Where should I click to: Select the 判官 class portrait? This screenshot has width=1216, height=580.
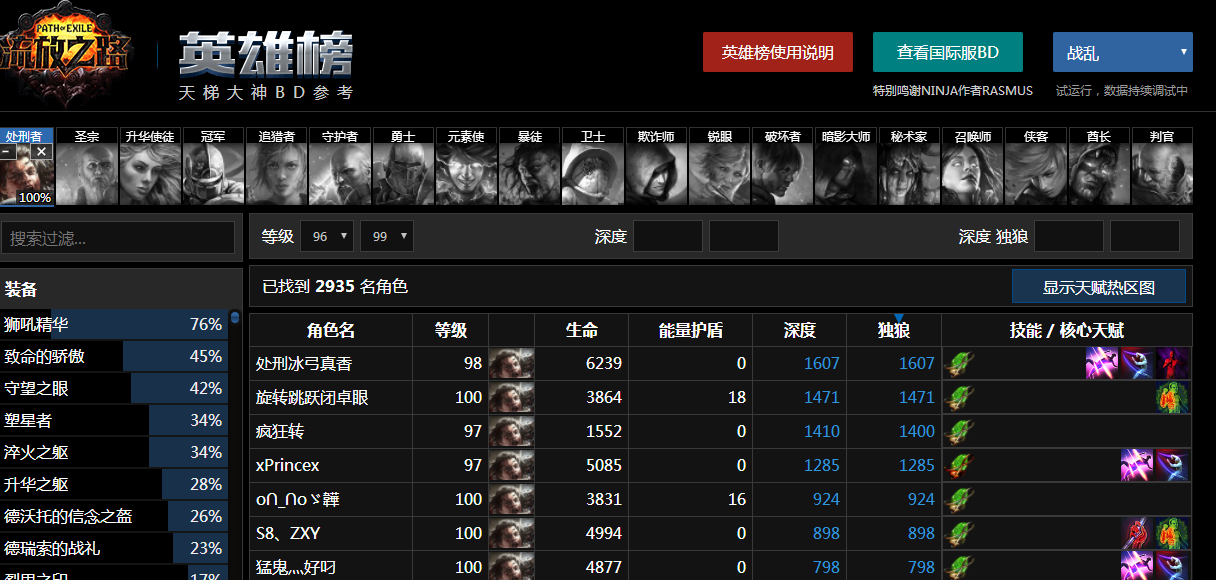(1161, 166)
